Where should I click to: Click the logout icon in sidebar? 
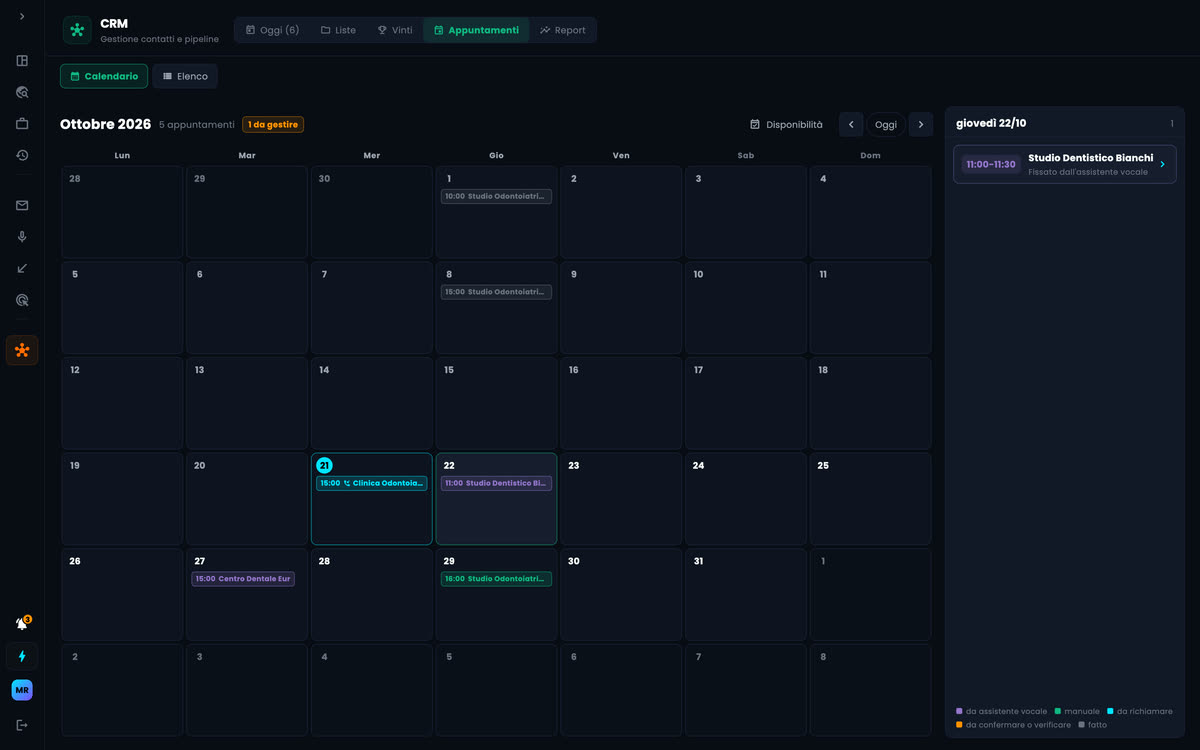click(x=22, y=725)
